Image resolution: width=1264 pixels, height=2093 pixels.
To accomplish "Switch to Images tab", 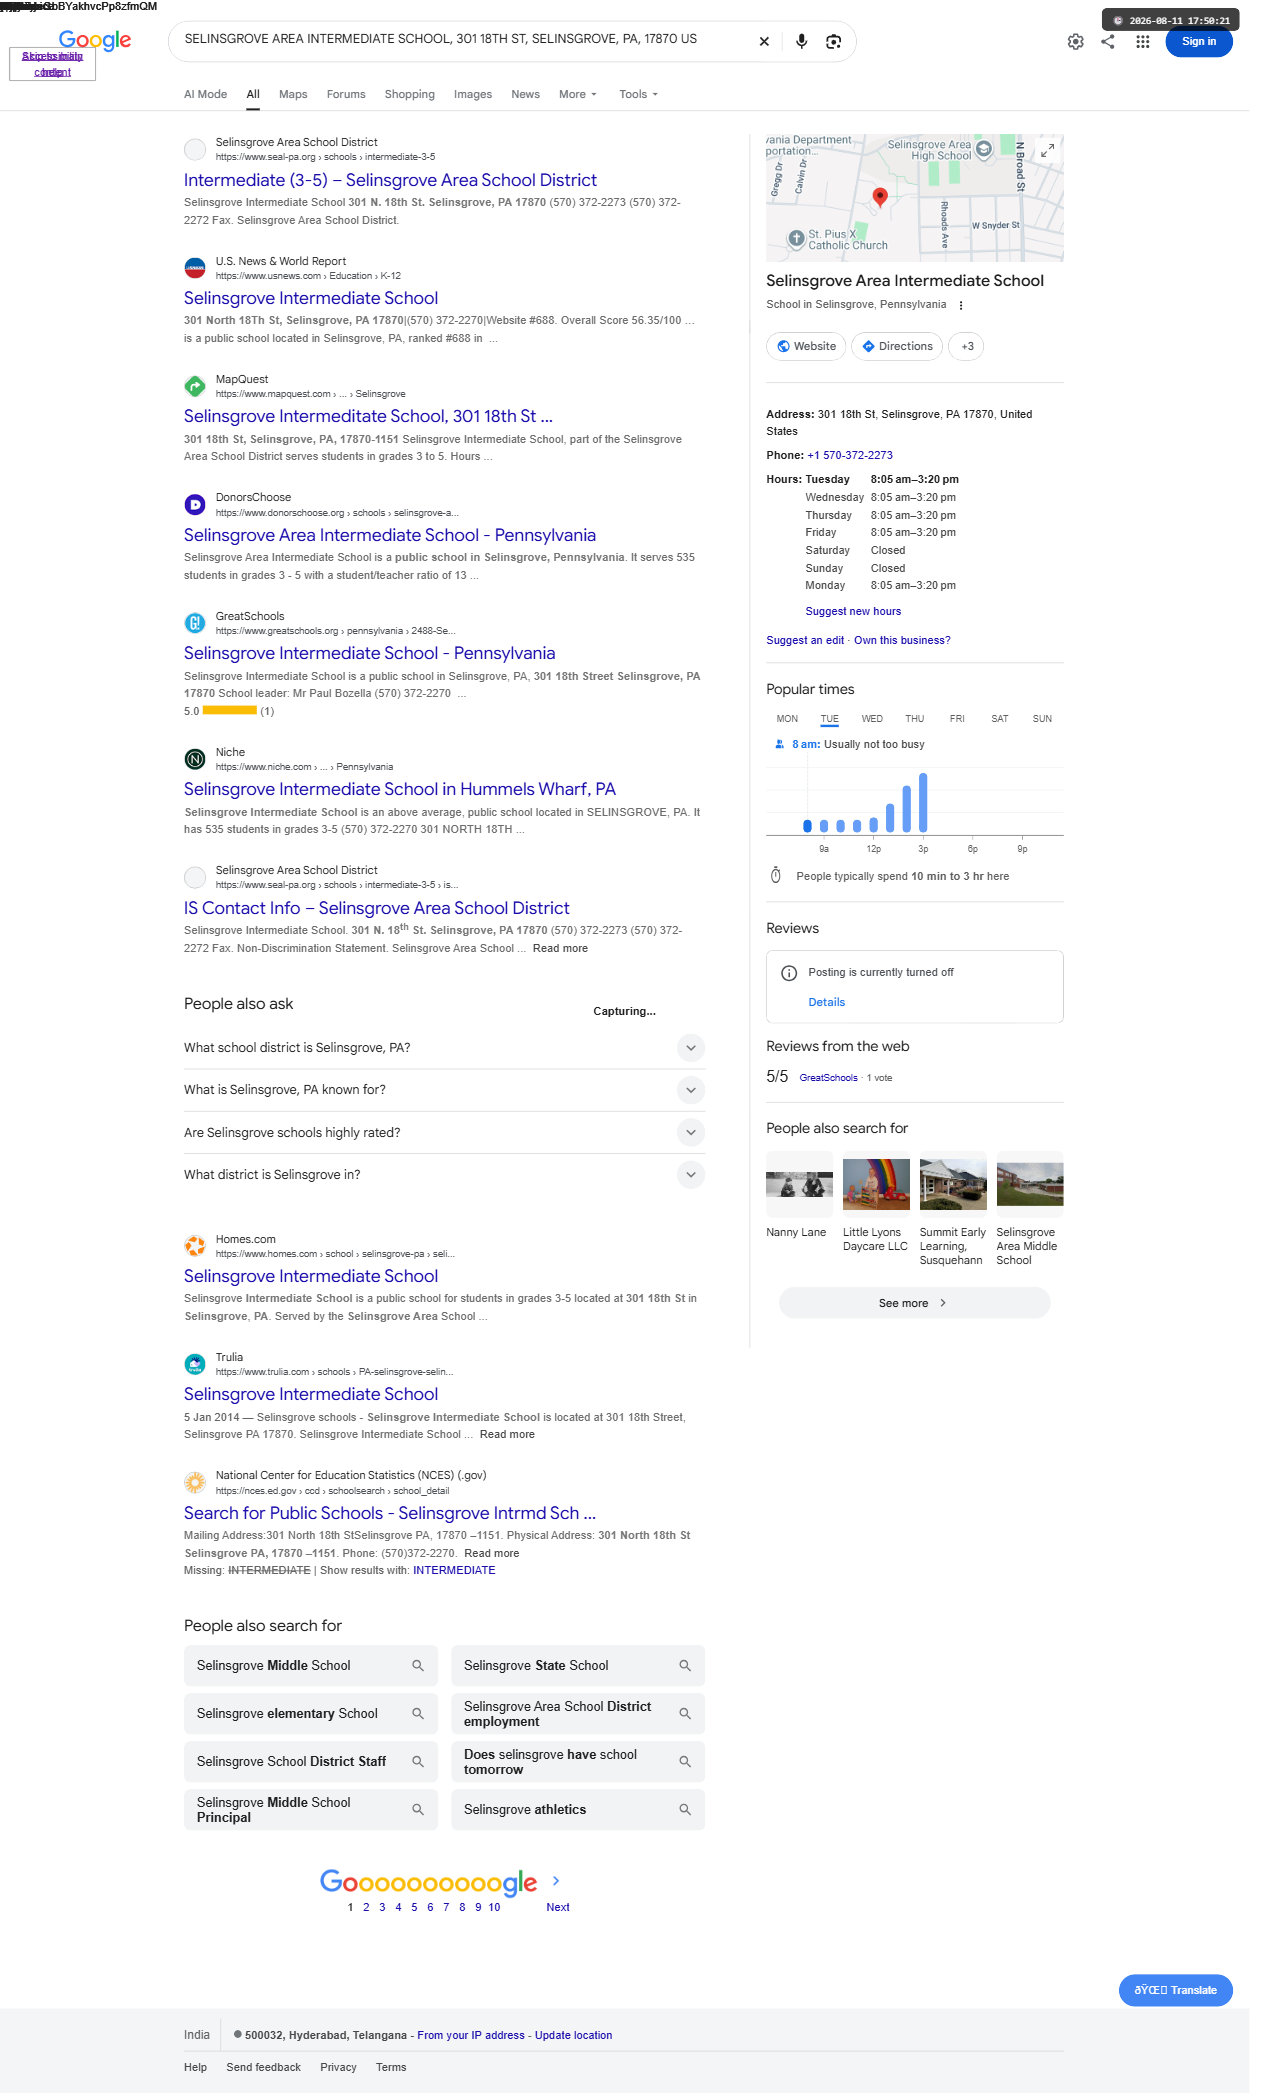I will tap(472, 94).
